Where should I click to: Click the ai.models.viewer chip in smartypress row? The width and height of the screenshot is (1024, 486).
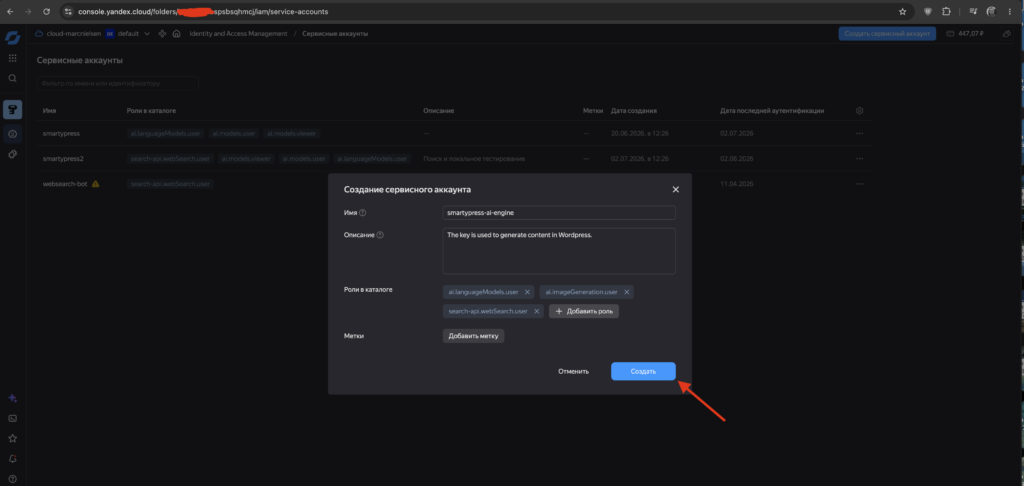291,133
